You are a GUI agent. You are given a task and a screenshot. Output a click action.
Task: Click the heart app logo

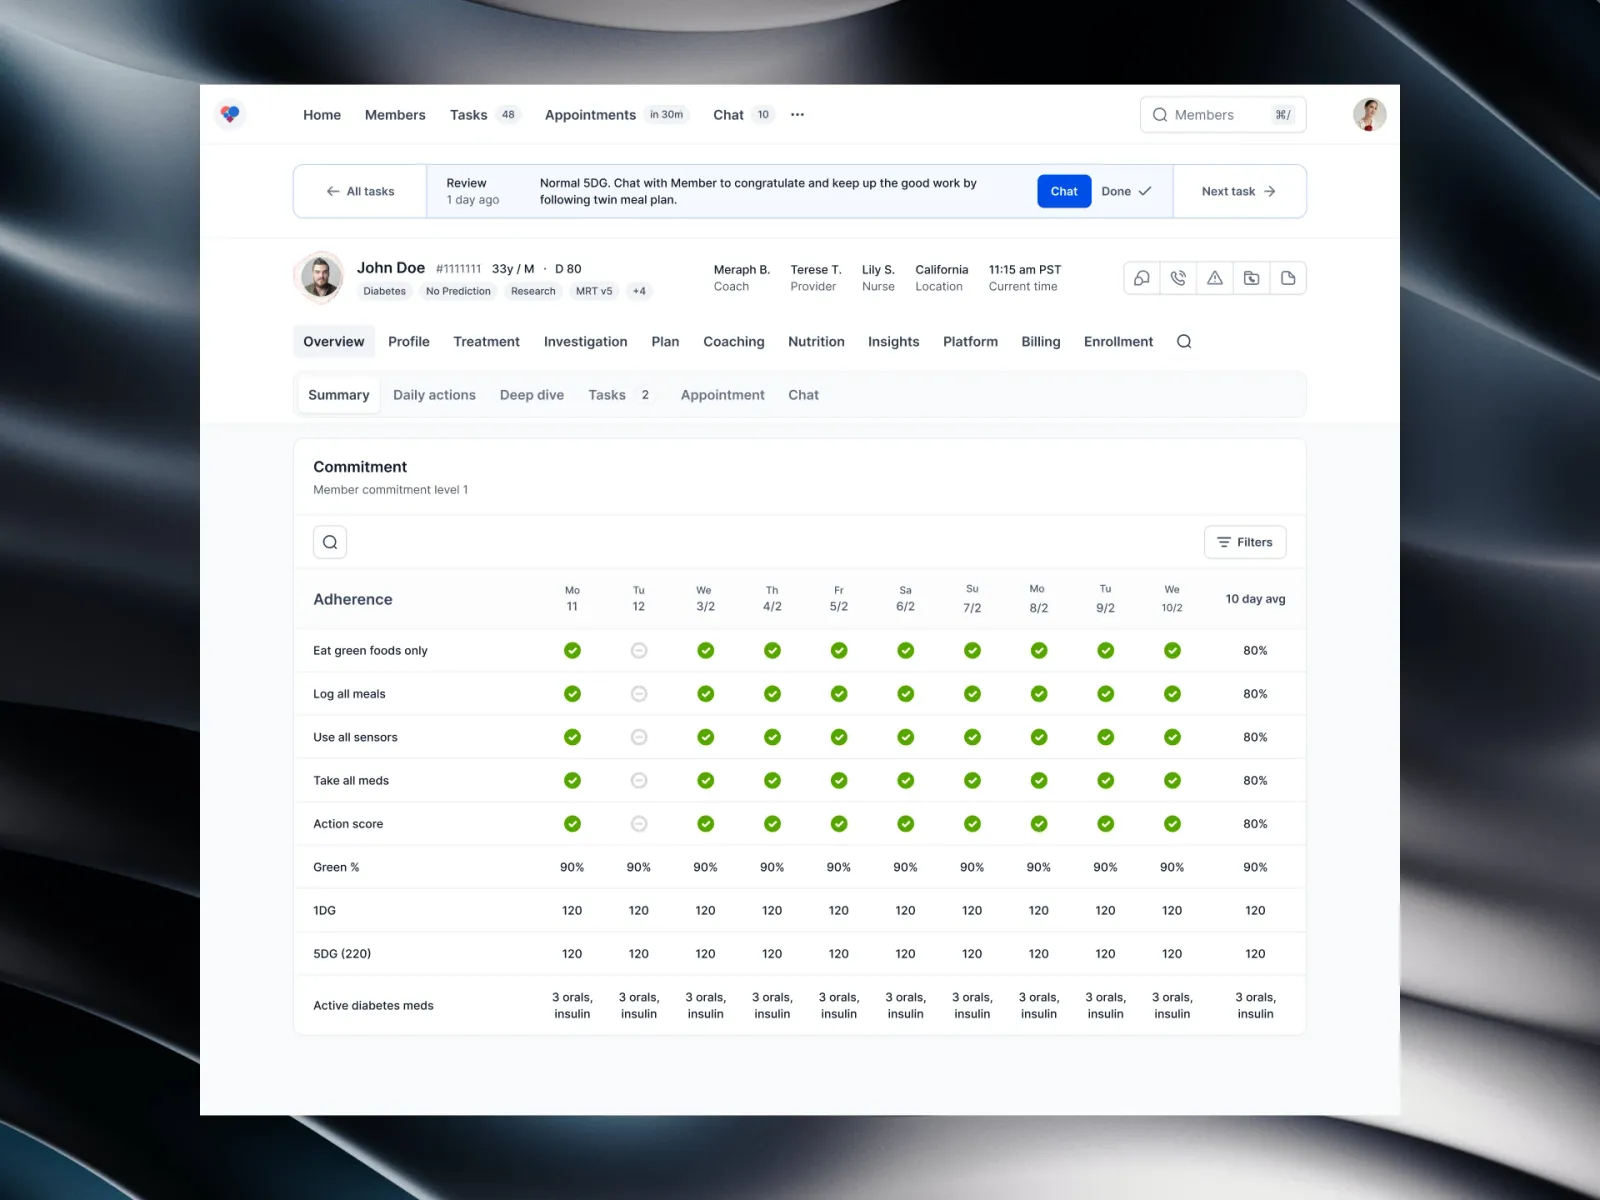pyautogui.click(x=230, y=114)
